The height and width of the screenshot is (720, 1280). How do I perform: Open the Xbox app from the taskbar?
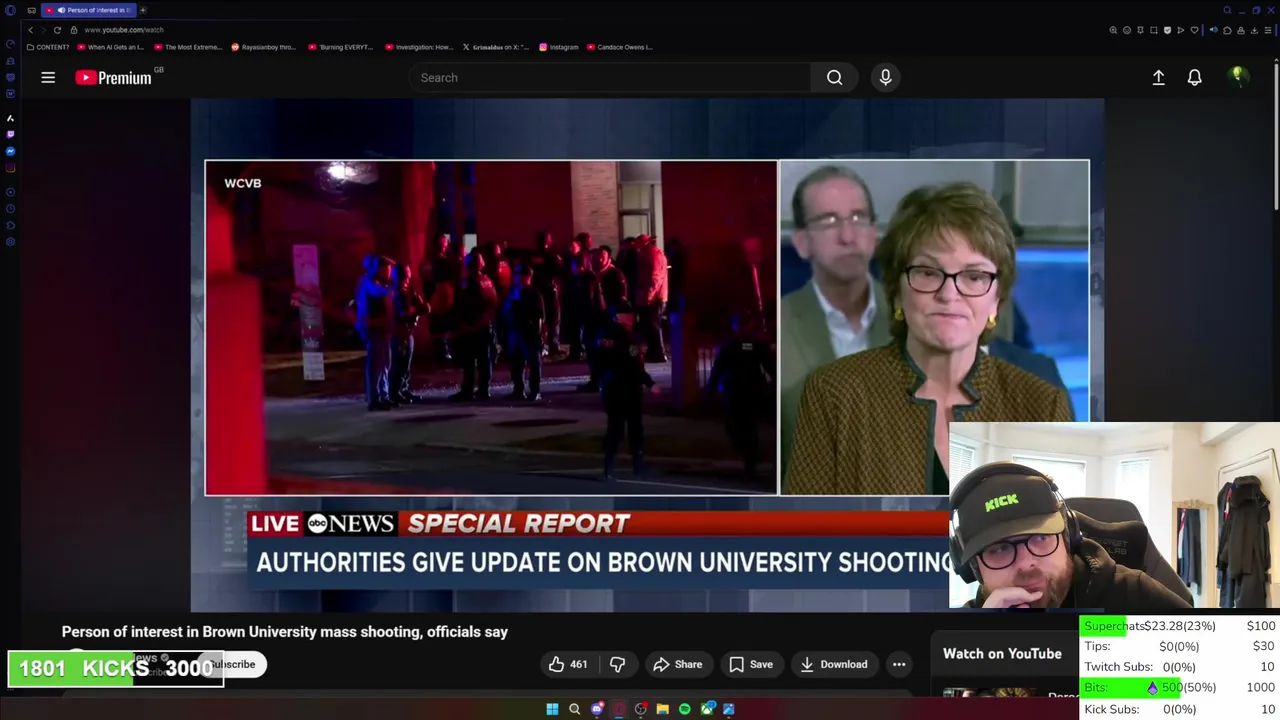(x=707, y=709)
